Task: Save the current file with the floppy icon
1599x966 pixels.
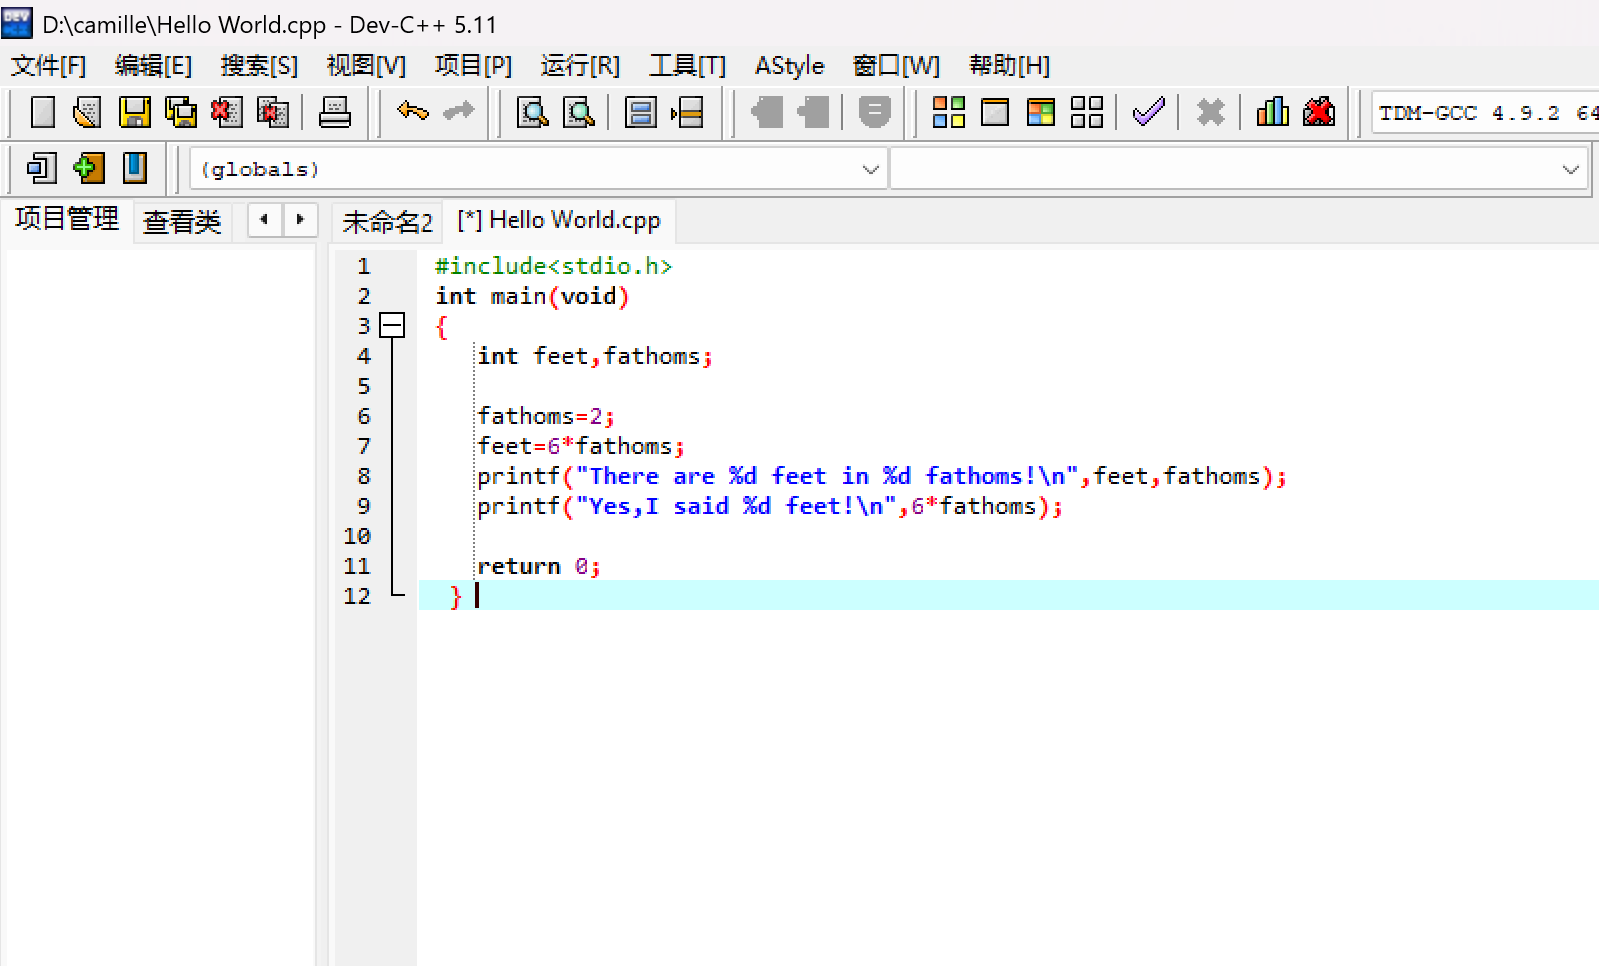Action: click(x=134, y=112)
